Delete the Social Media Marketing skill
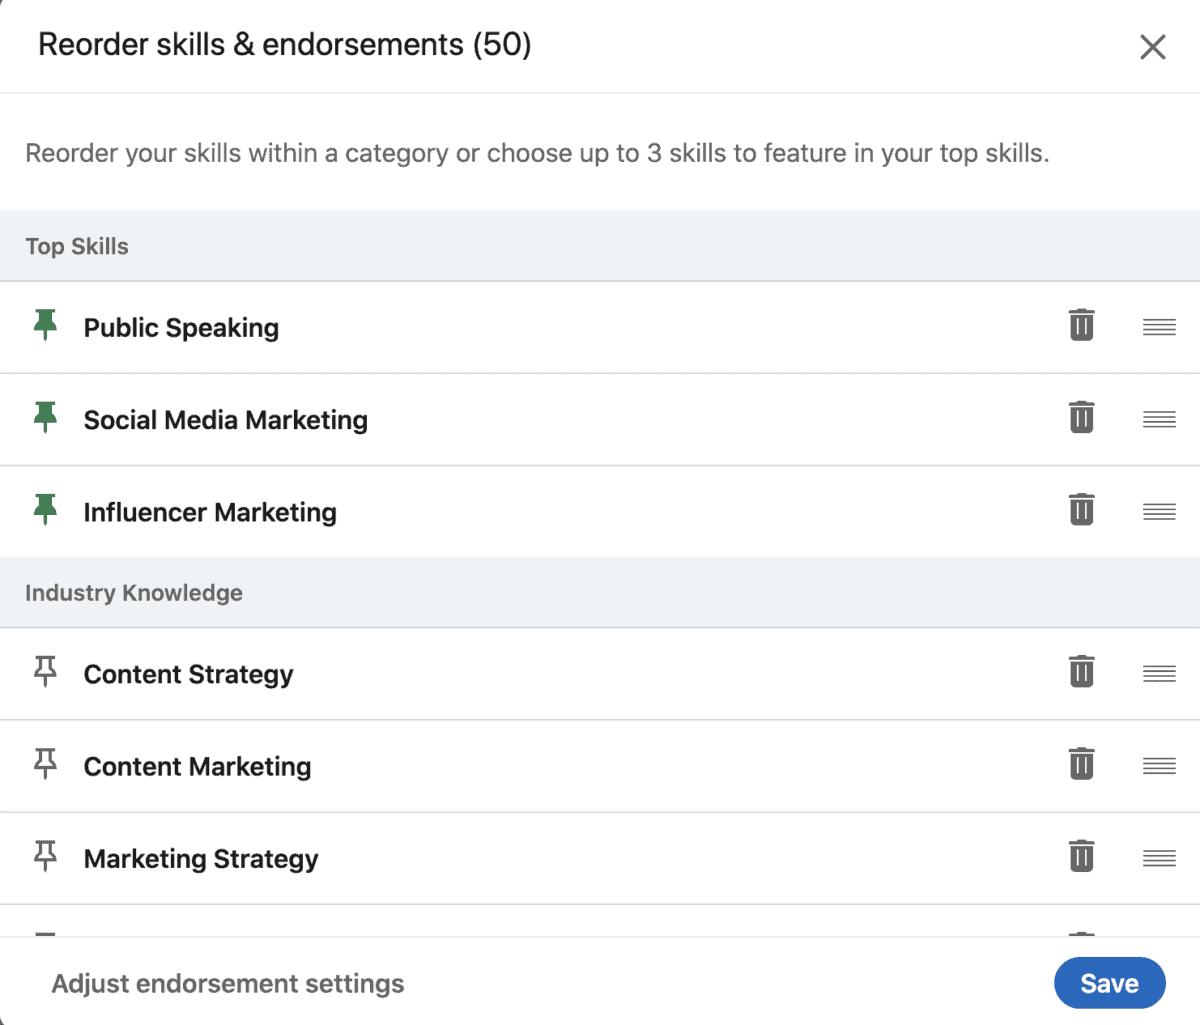This screenshot has height=1025, width=1200. pyautogui.click(x=1081, y=417)
